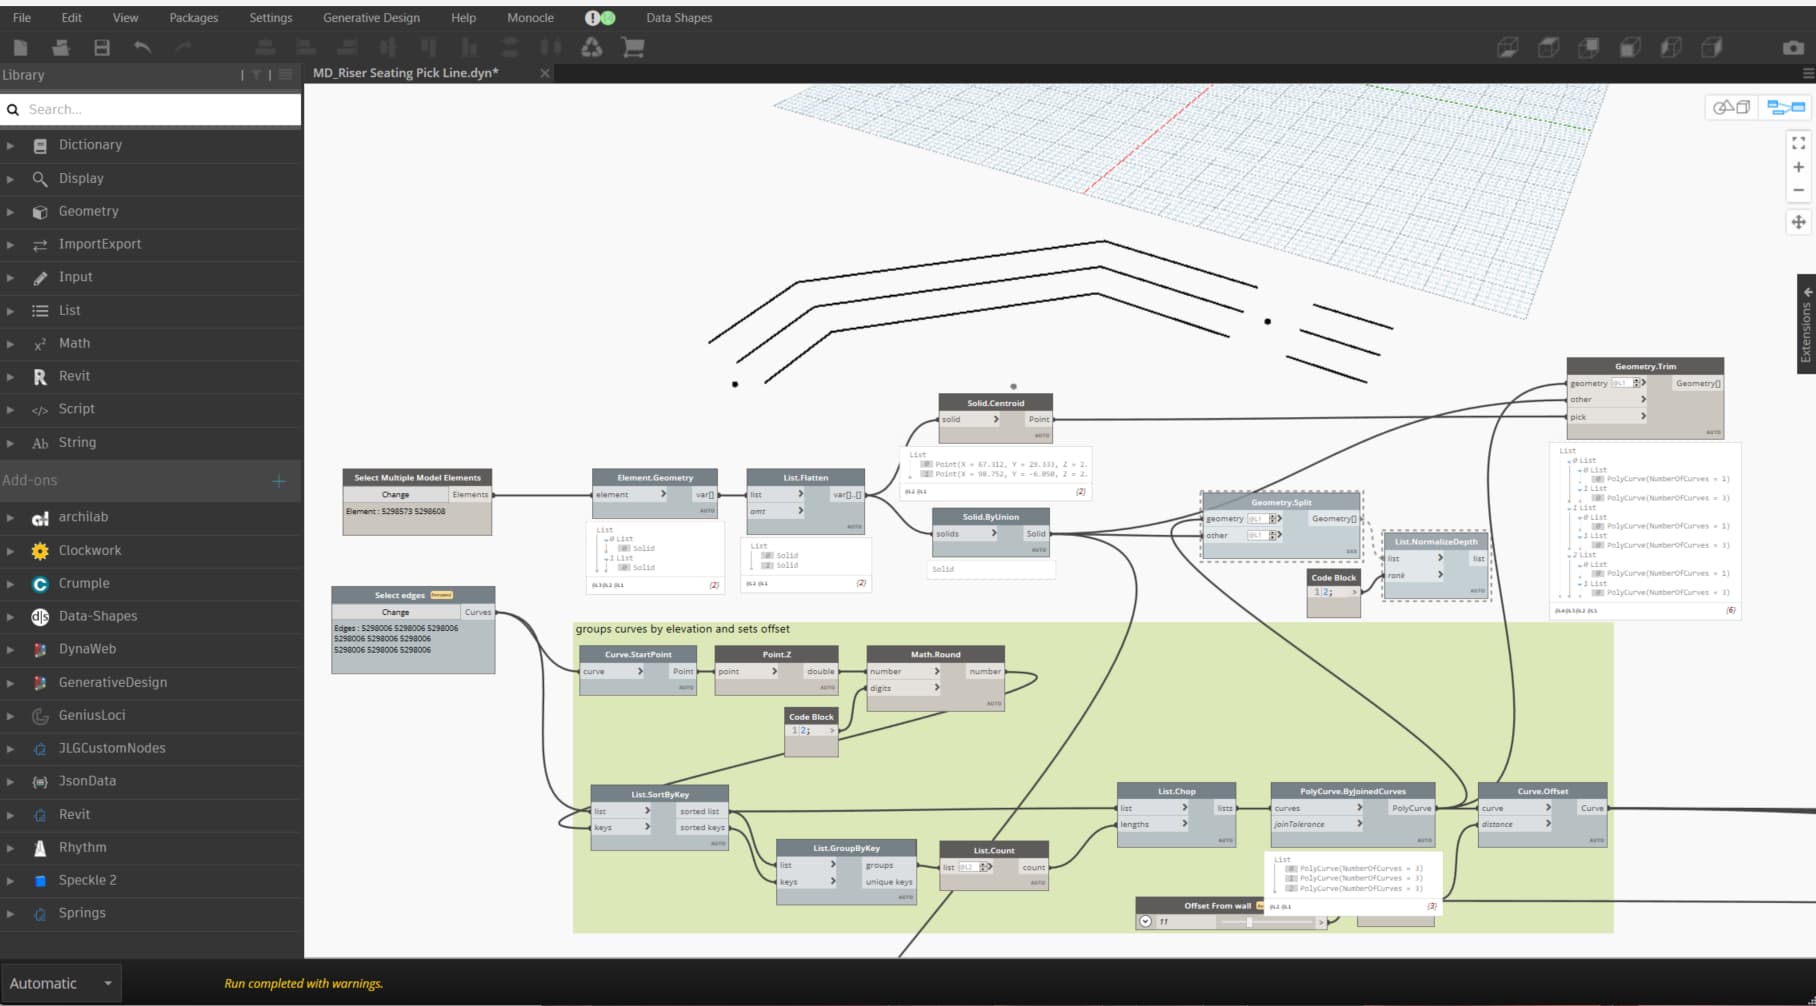Open the shopping cart package icon
This screenshot has width=1816, height=1006.
click(632, 47)
